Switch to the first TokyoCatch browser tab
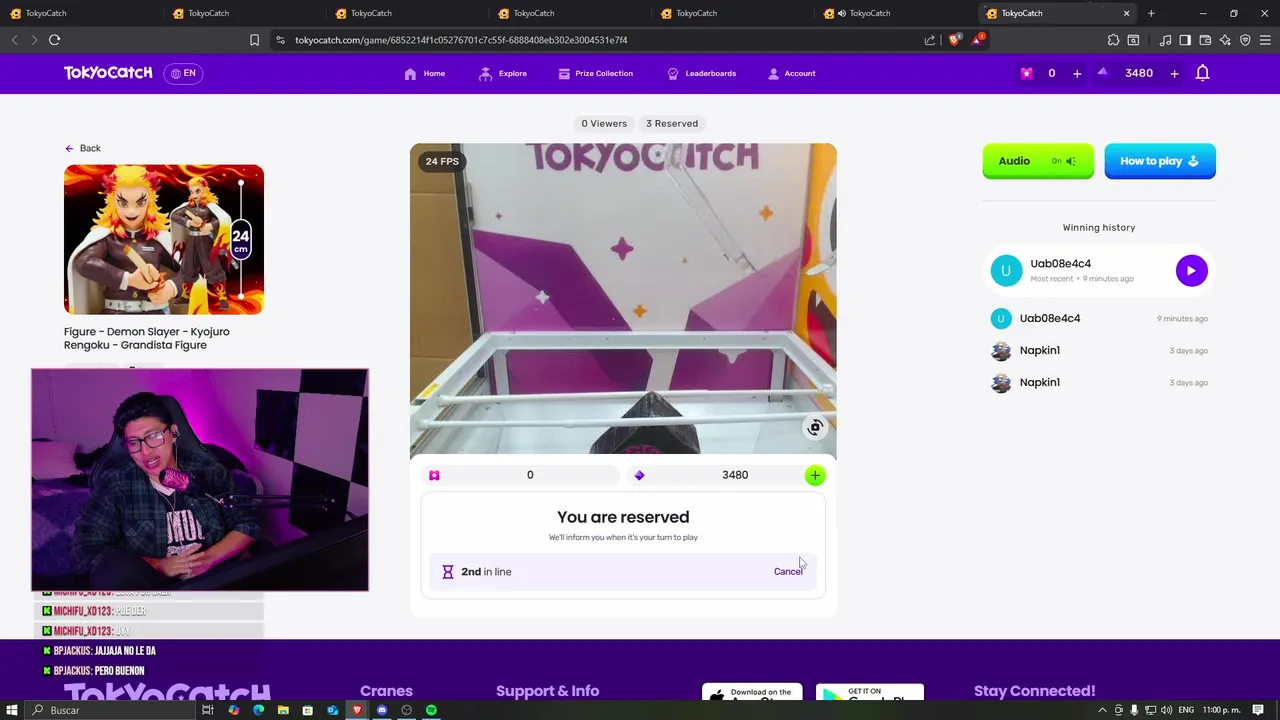The width and height of the screenshot is (1280, 720). (80, 13)
